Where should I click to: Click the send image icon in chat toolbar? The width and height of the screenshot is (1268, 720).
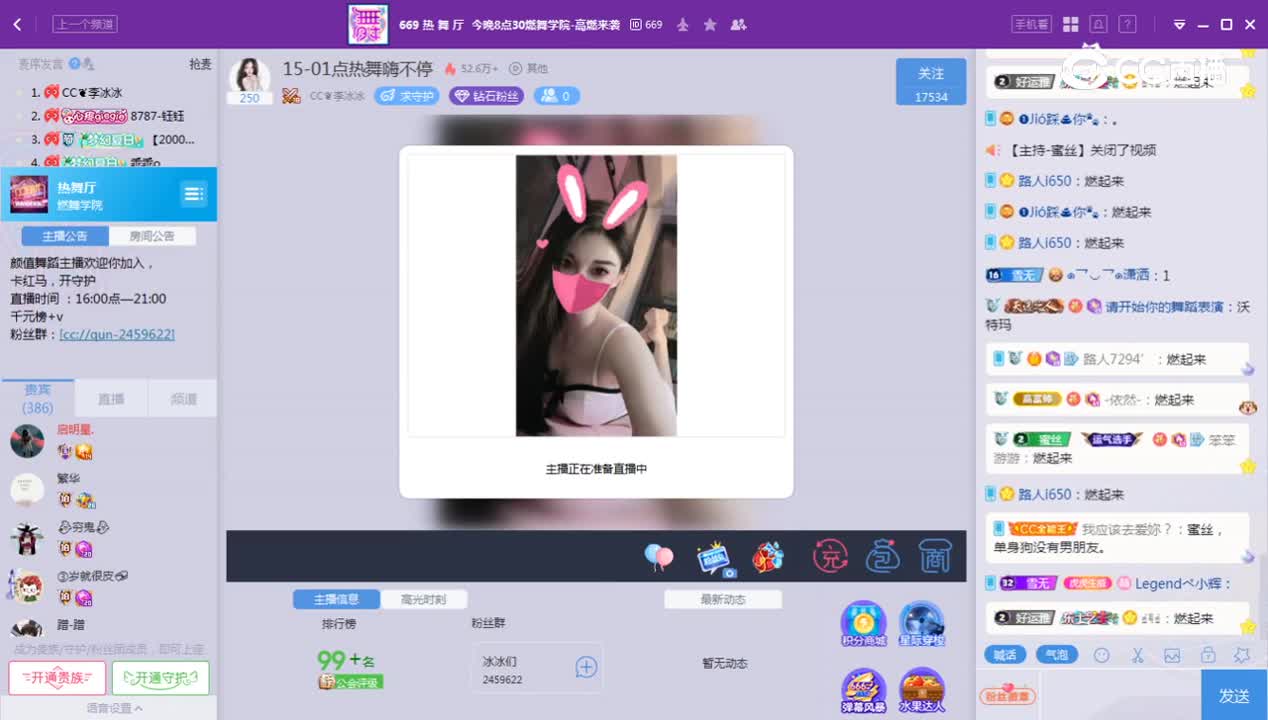[x=1172, y=655]
